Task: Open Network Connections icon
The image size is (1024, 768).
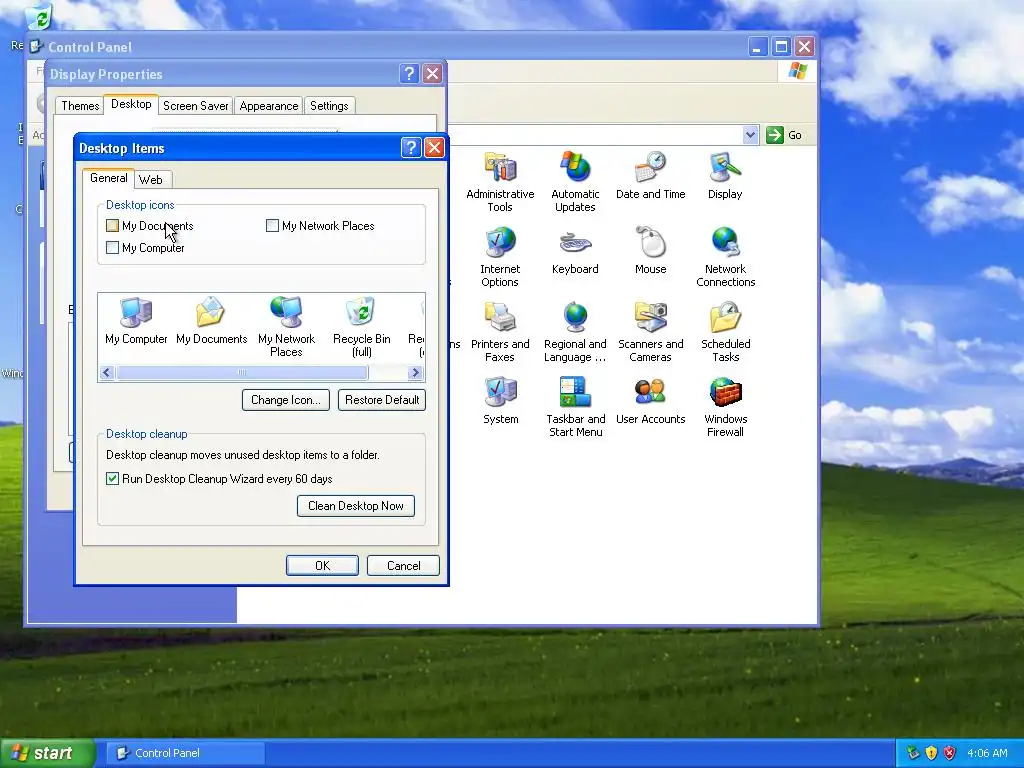Action: [726, 257]
